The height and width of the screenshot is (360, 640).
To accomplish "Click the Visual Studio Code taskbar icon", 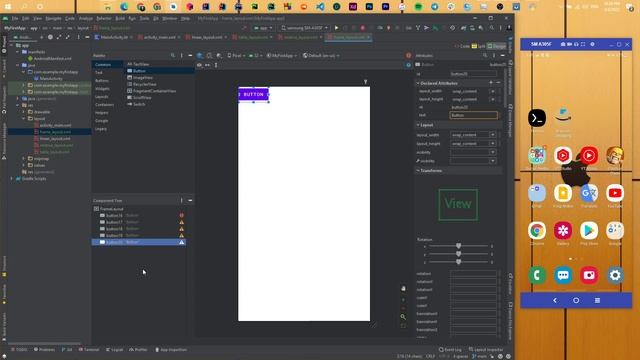I will pos(320,7).
